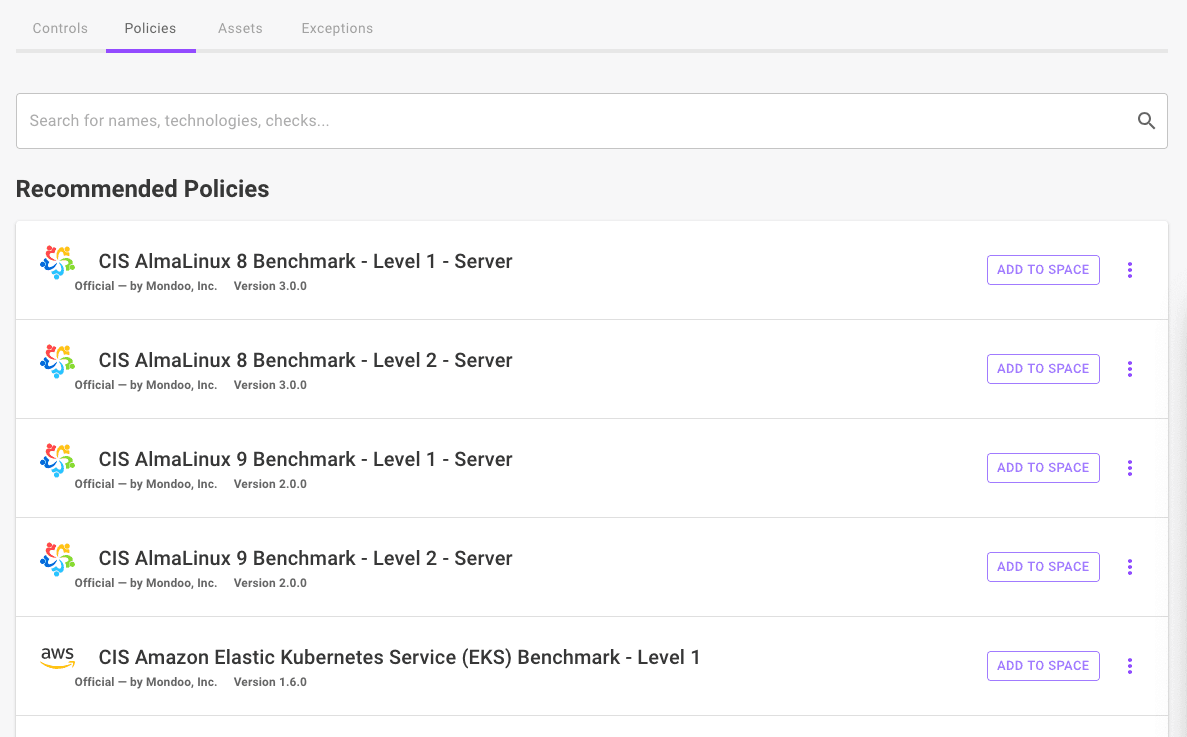Add AlmaLinux 8 Level 2 policy to space

[x=1043, y=369]
